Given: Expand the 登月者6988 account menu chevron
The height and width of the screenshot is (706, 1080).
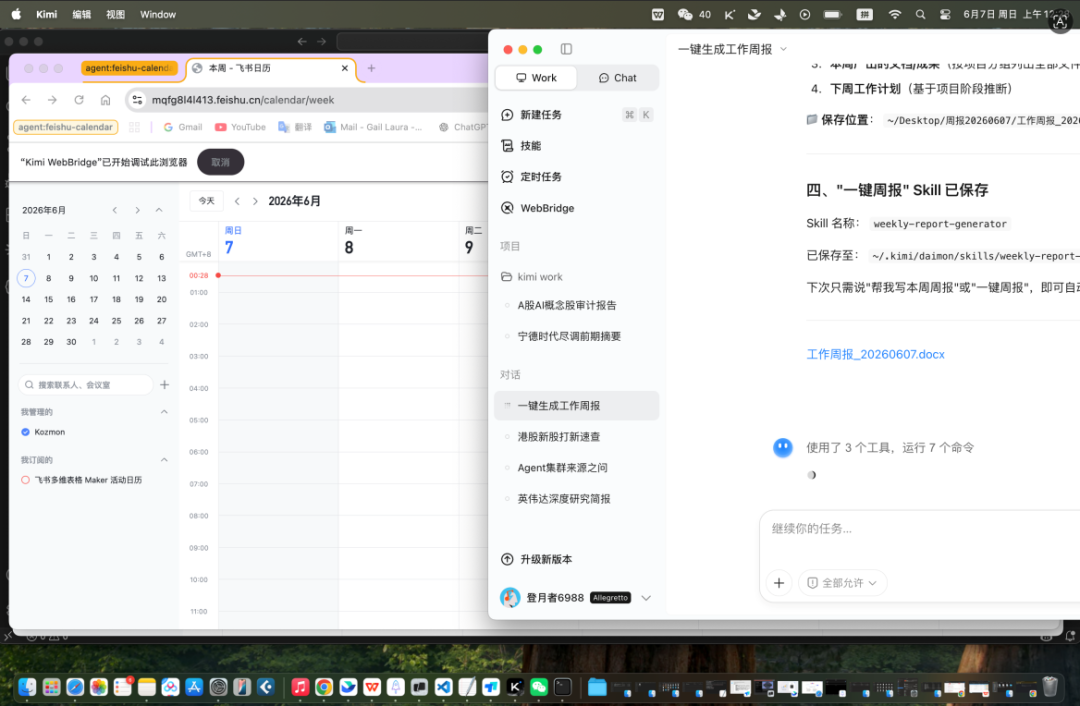Looking at the screenshot, I should pos(645,598).
